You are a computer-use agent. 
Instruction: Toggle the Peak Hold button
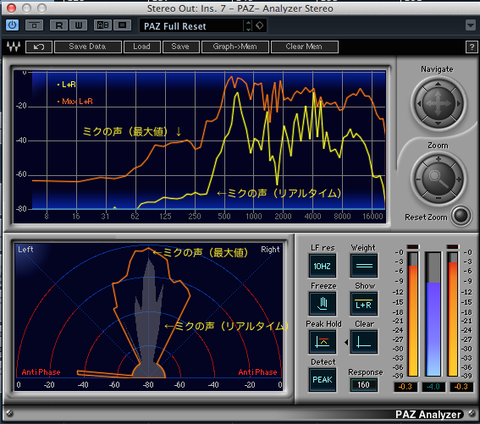point(322,342)
